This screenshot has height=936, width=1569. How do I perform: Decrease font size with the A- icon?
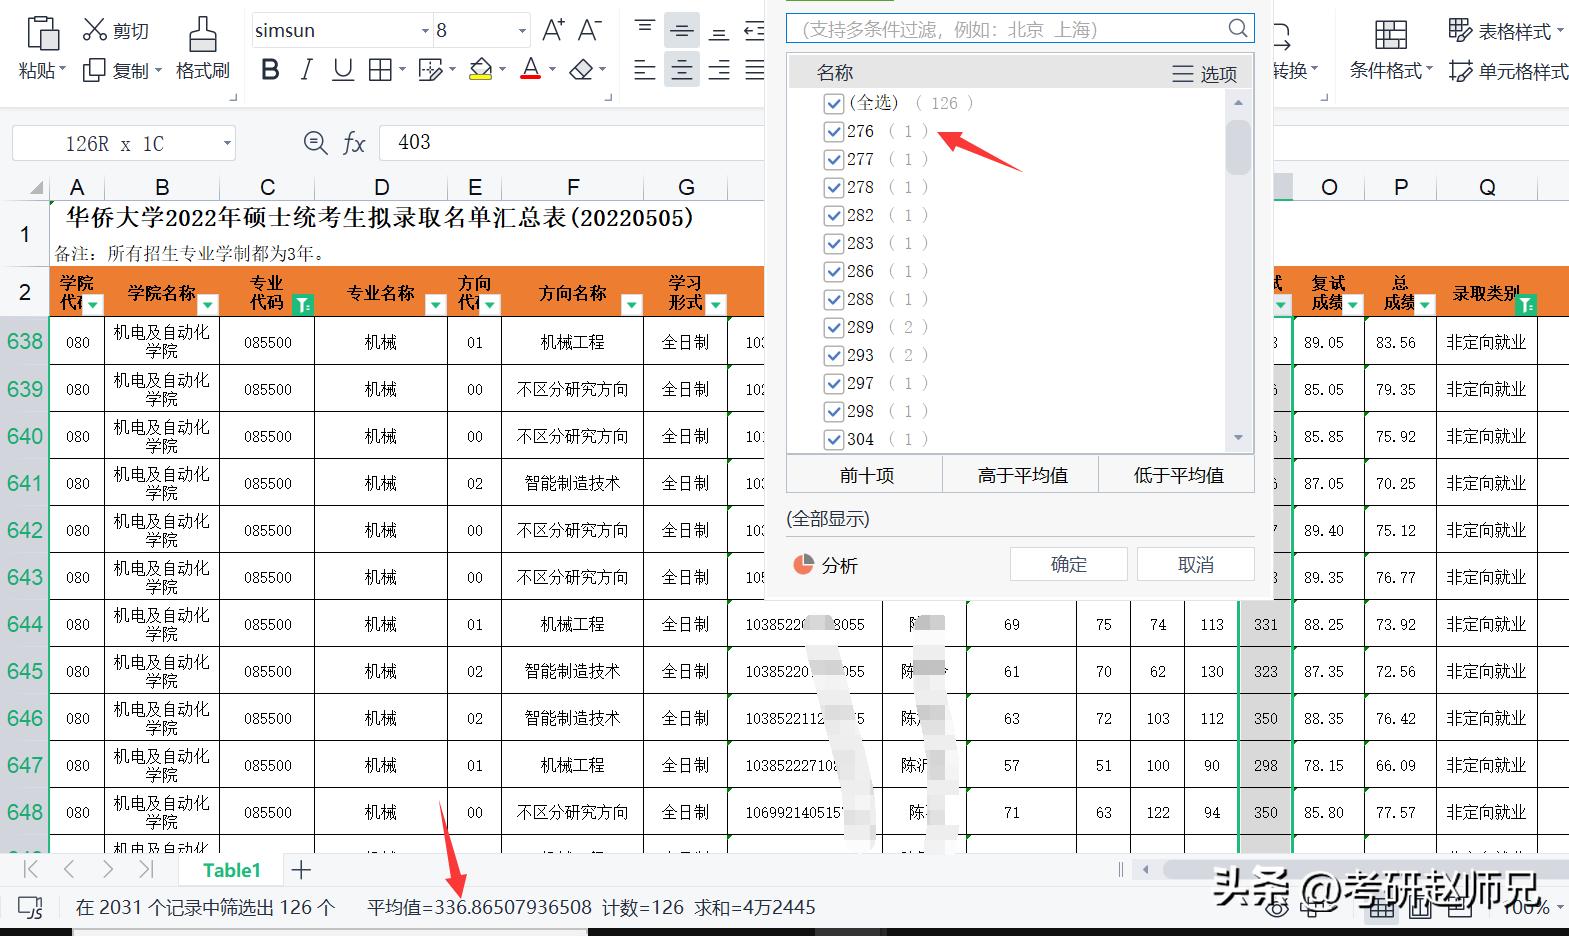tap(590, 30)
